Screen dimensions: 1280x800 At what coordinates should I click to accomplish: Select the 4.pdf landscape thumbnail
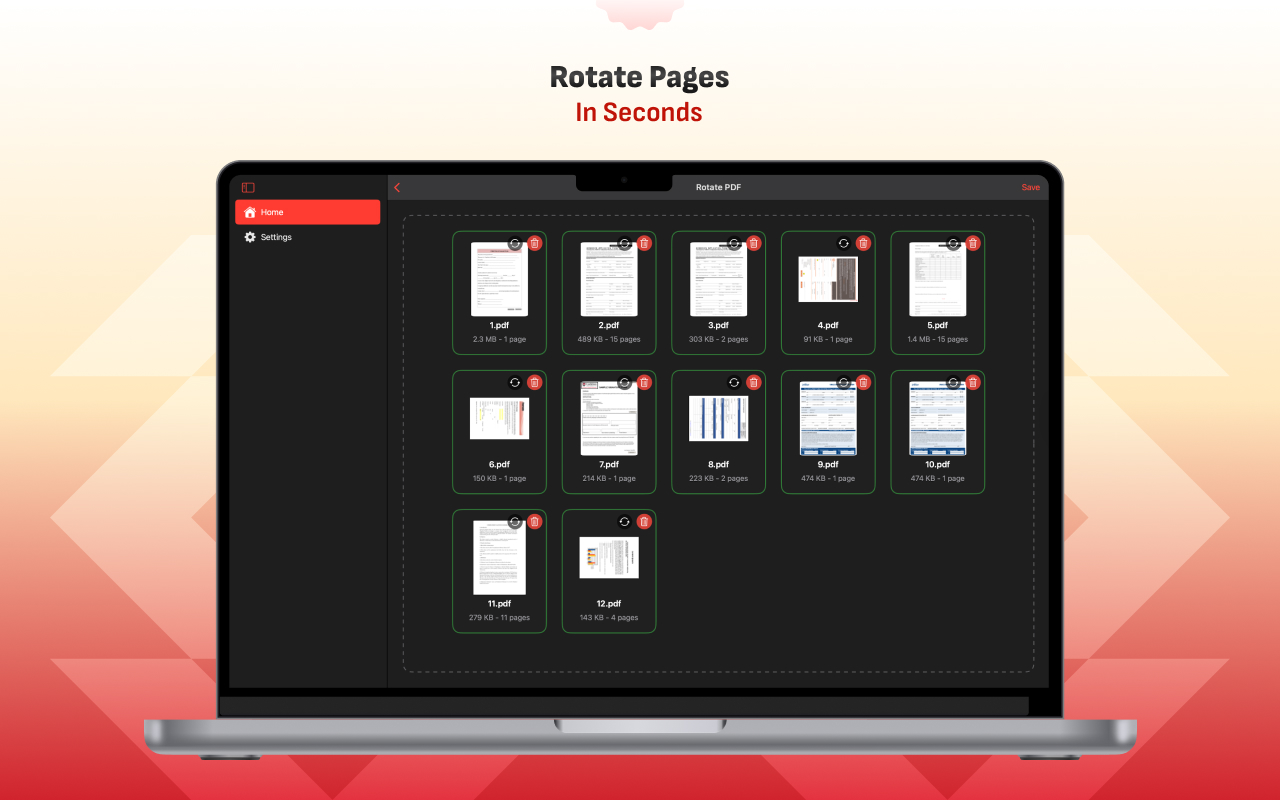[828, 279]
